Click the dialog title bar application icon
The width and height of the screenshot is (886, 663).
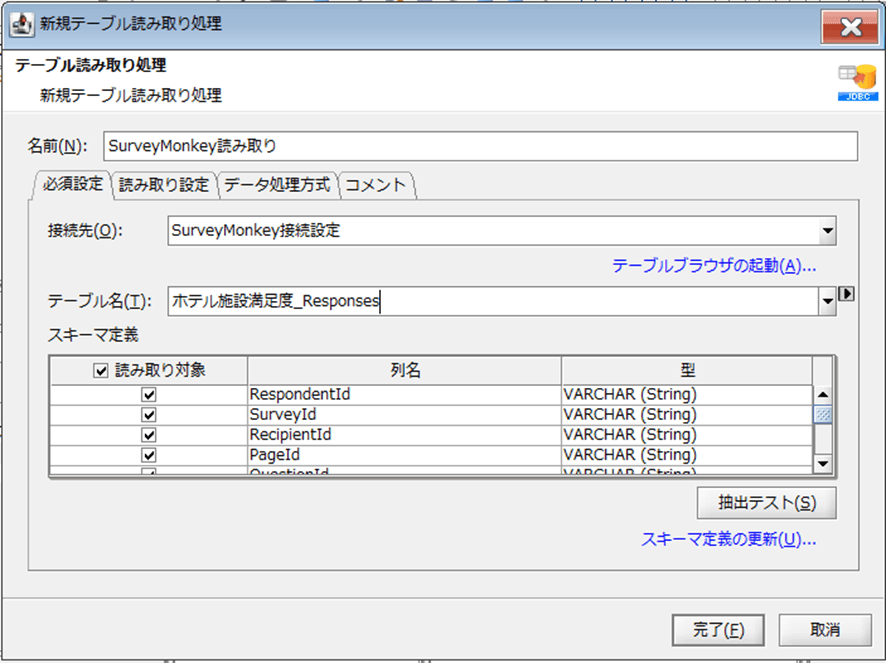click(x=22, y=25)
